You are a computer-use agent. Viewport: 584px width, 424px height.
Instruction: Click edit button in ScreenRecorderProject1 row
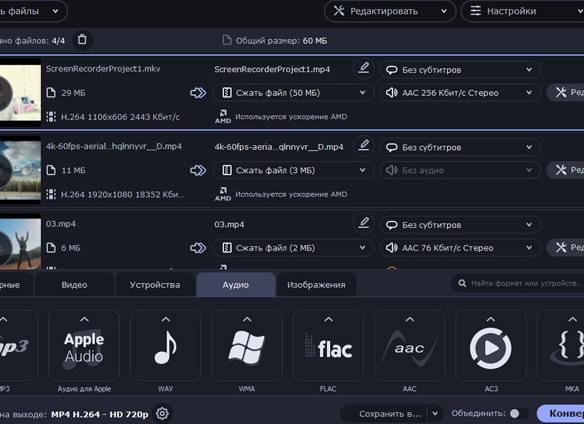(x=565, y=92)
